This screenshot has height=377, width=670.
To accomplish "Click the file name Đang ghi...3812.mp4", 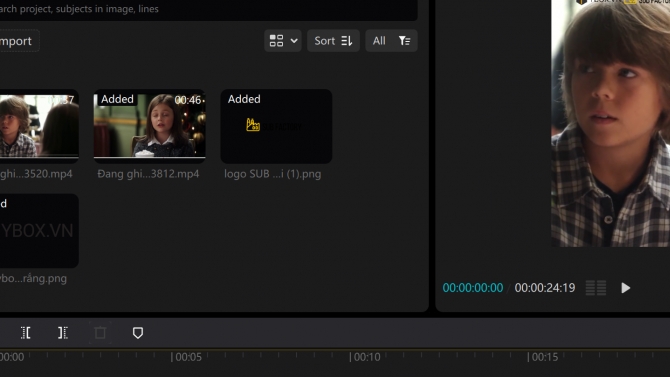I will (x=148, y=174).
